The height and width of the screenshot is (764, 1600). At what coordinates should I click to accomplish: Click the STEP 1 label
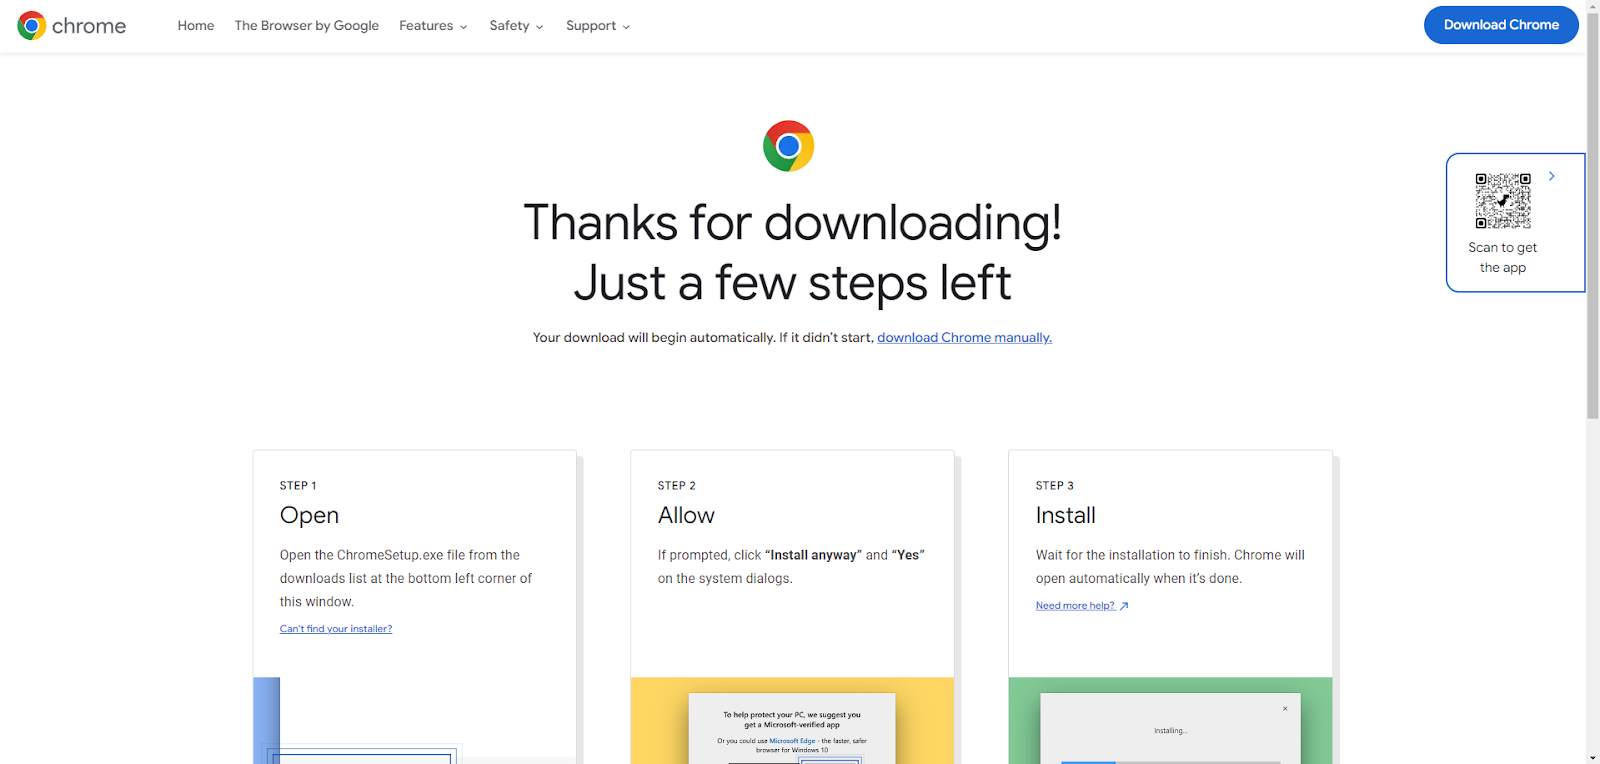click(x=298, y=486)
